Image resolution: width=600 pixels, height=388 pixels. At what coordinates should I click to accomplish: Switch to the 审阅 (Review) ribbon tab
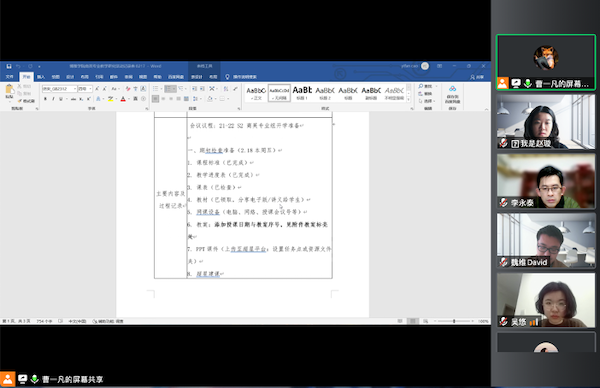tap(128, 77)
